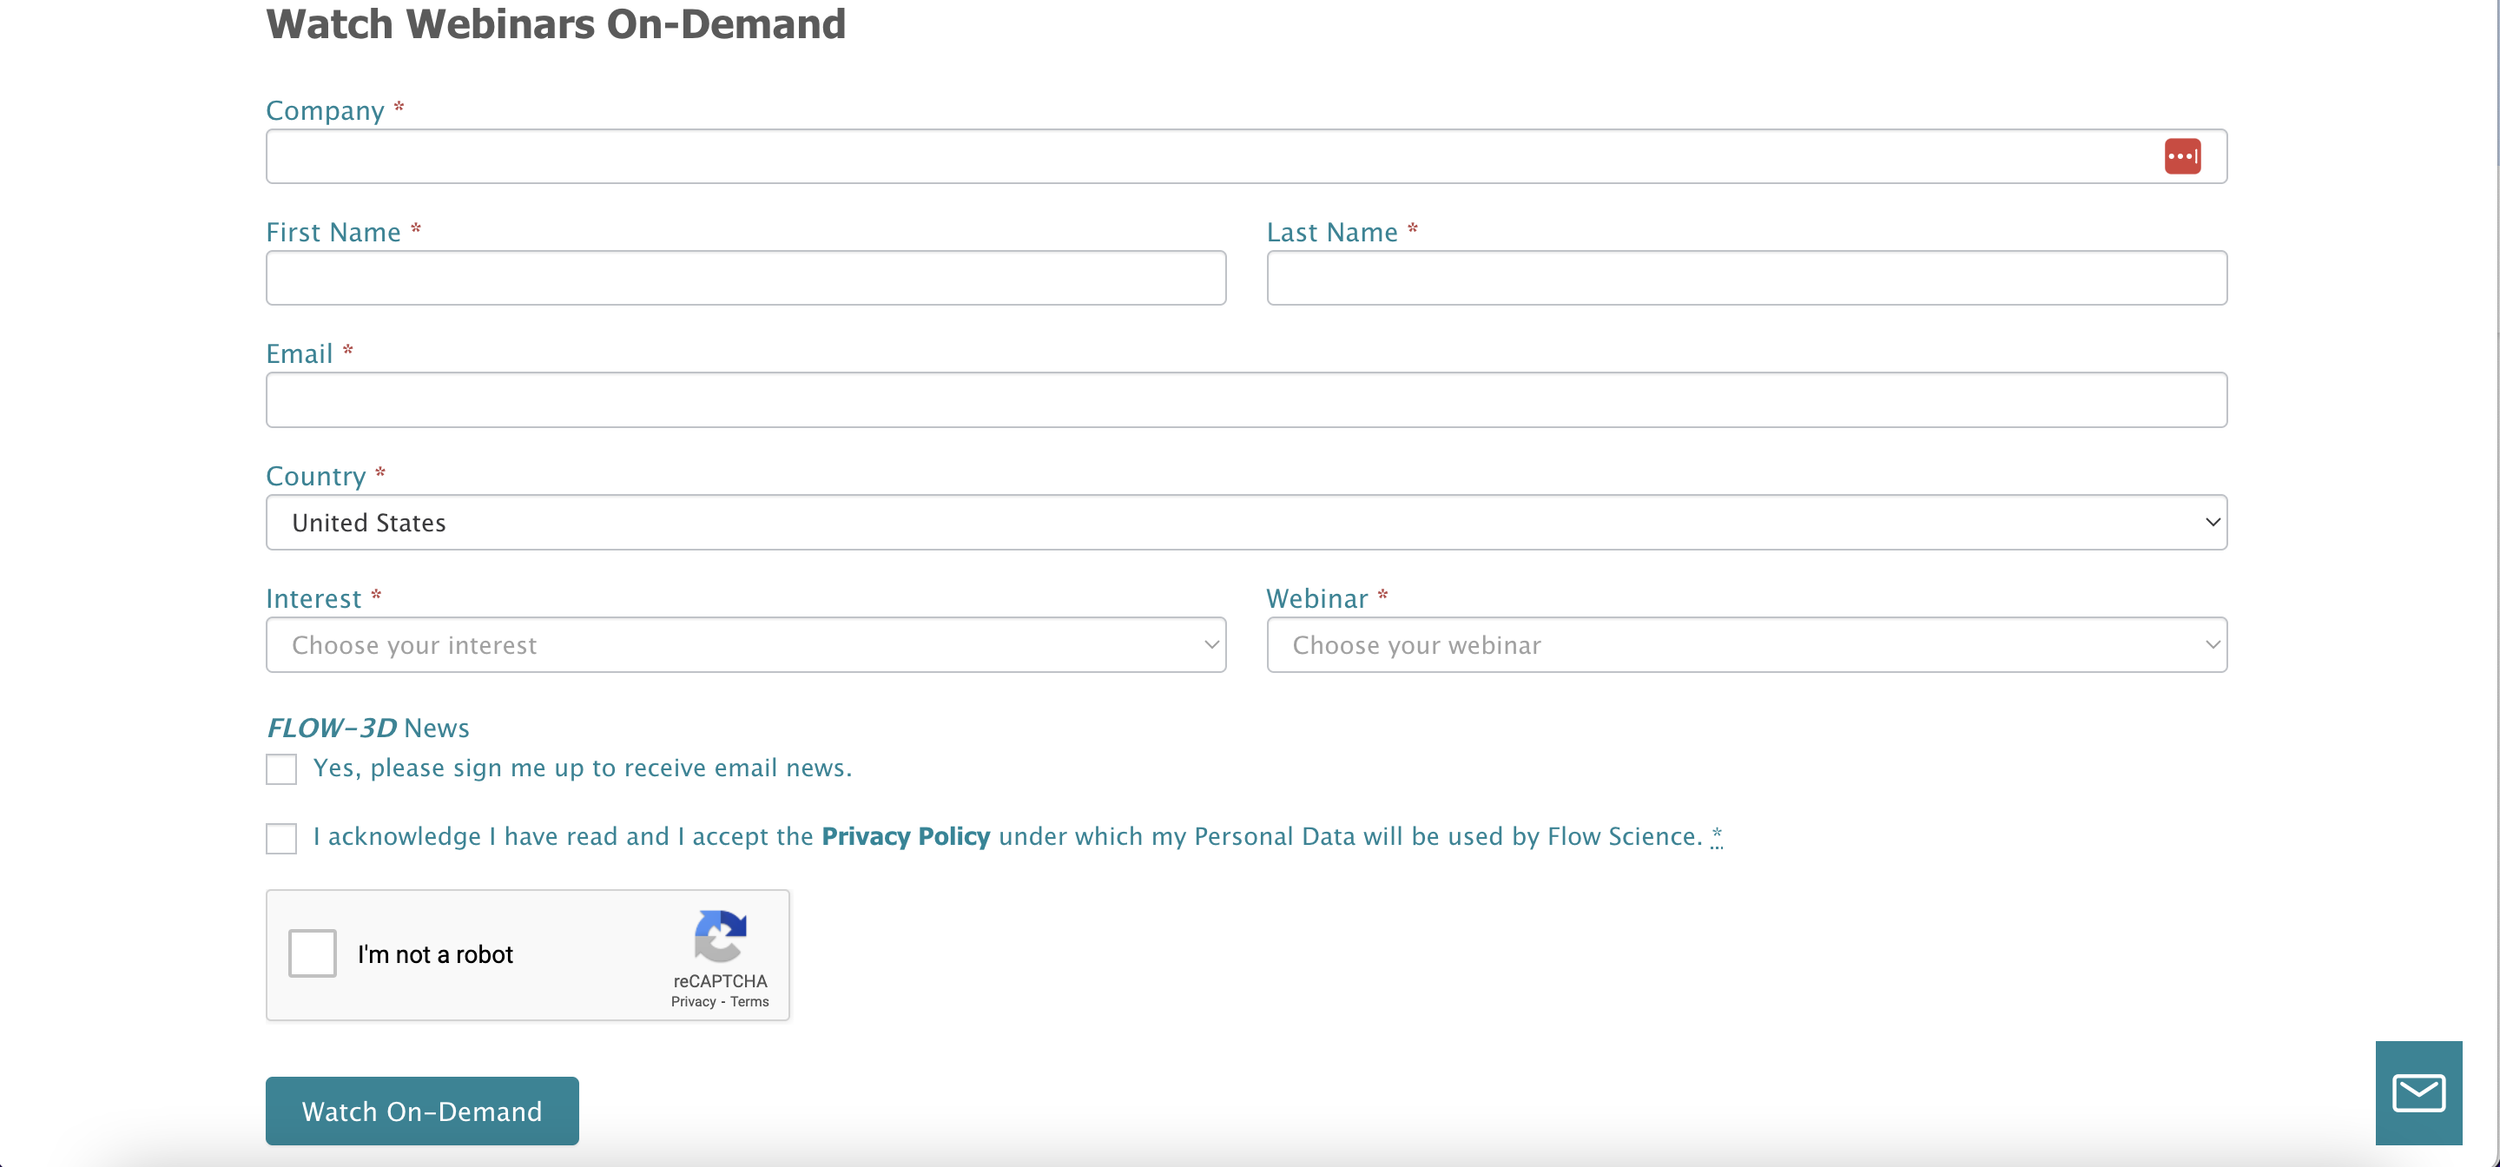
Task: Check the email news sign-up checkbox
Action: [x=281, y=769]
